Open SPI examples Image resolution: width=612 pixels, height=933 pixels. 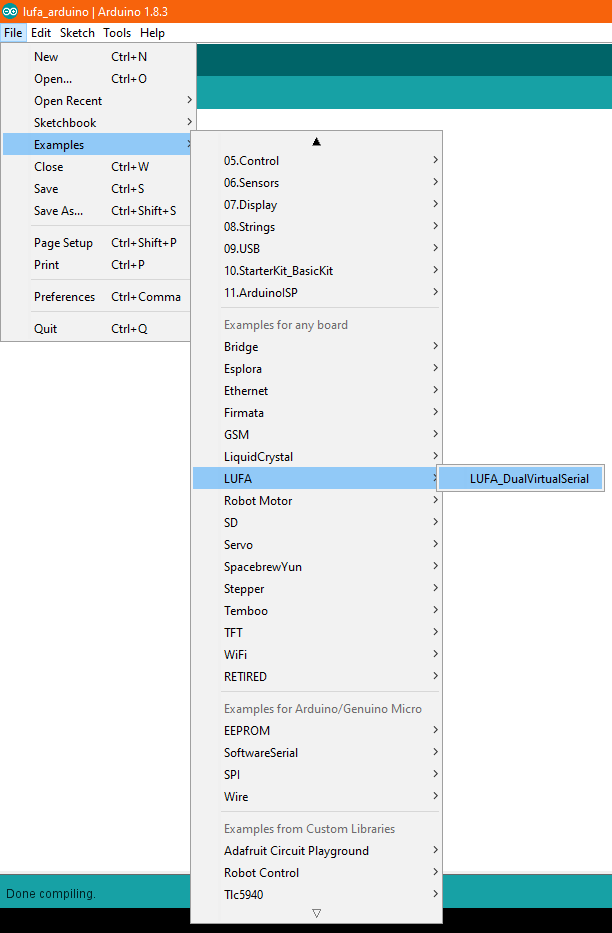click(x=316, y=775)
